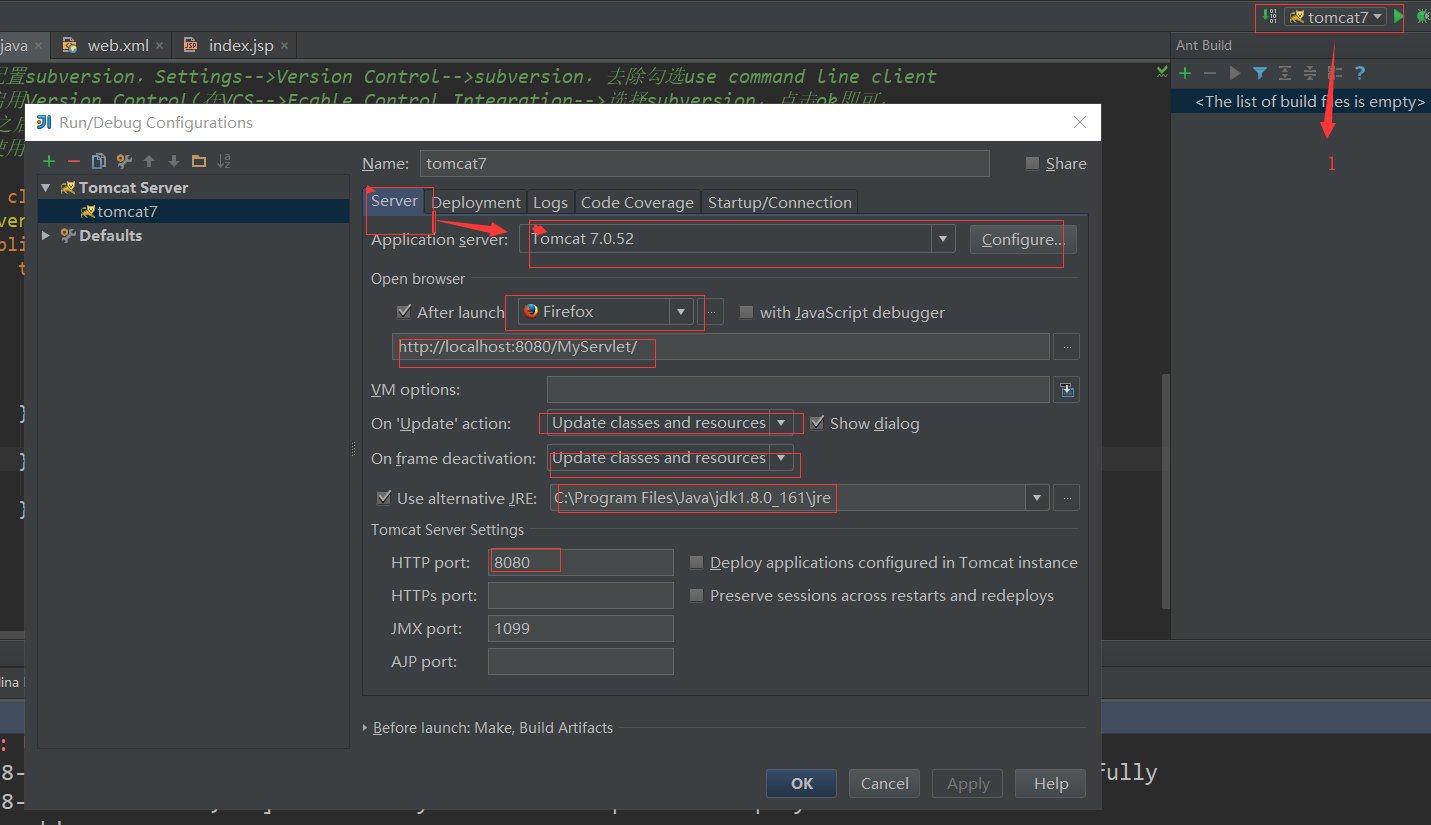Start debugging with the green bug icon

(x=1423, y=16)
